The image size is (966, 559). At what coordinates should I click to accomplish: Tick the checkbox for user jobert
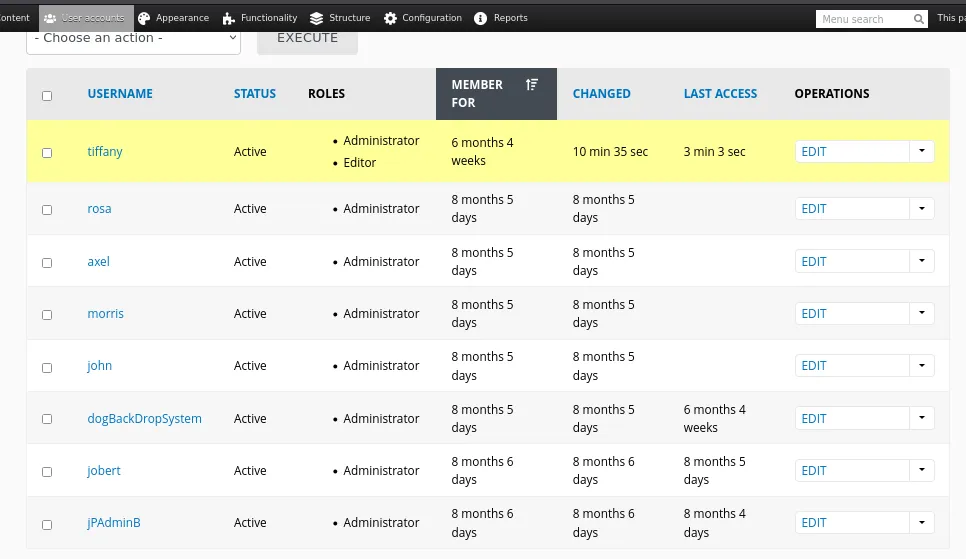click(47, 472)
